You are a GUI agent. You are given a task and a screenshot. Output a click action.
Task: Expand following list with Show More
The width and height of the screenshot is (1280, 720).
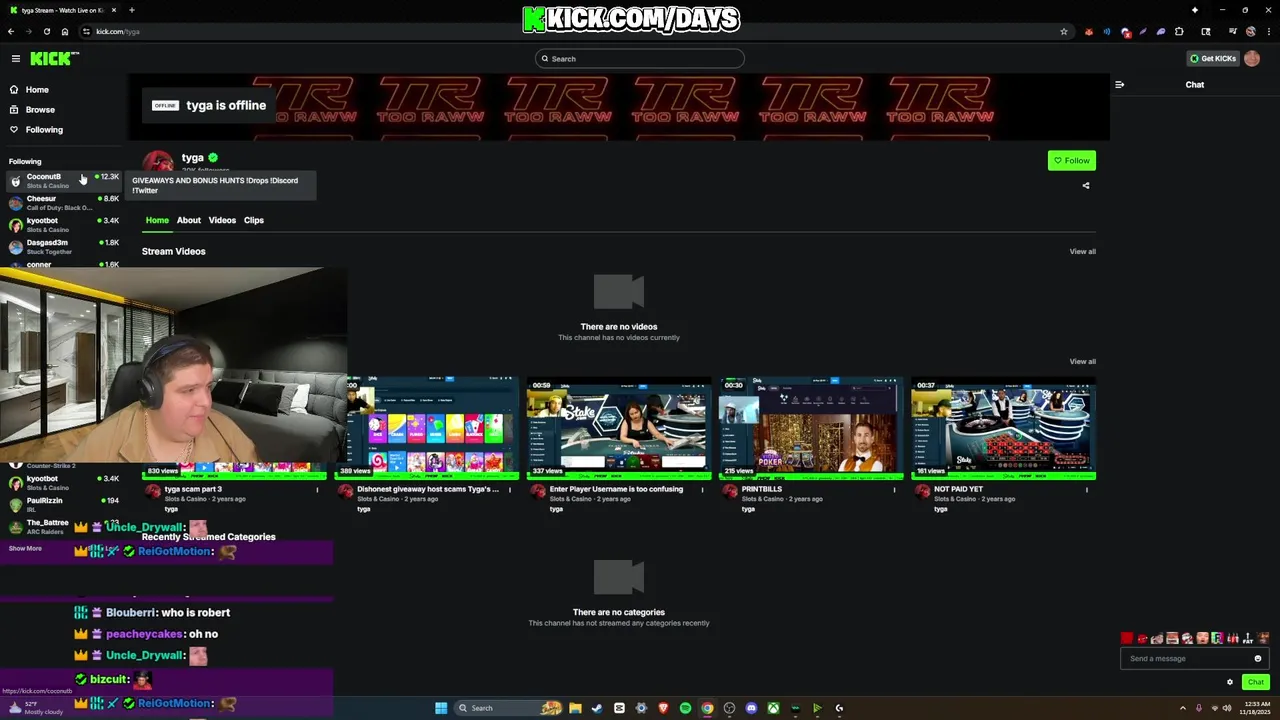26,548
